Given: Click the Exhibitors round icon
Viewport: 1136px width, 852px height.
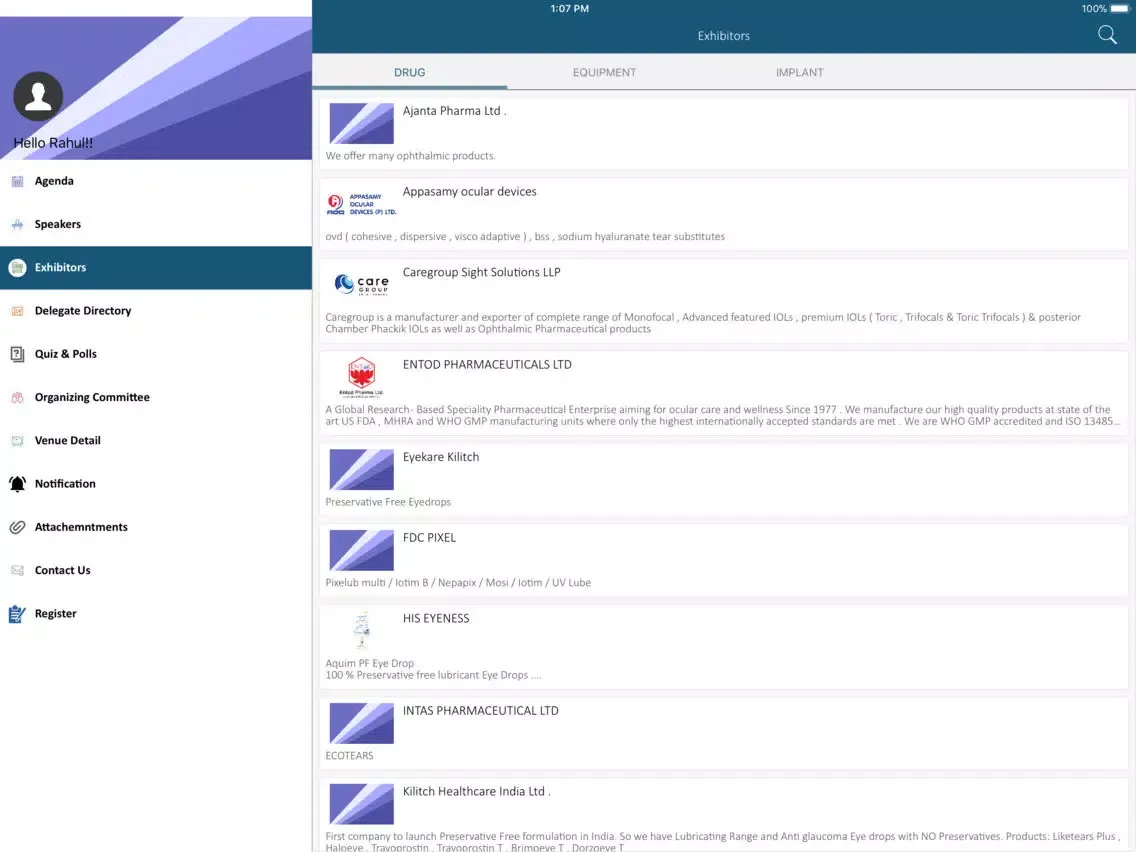Looking at the screenshot, I should click(x=17, y=267).
